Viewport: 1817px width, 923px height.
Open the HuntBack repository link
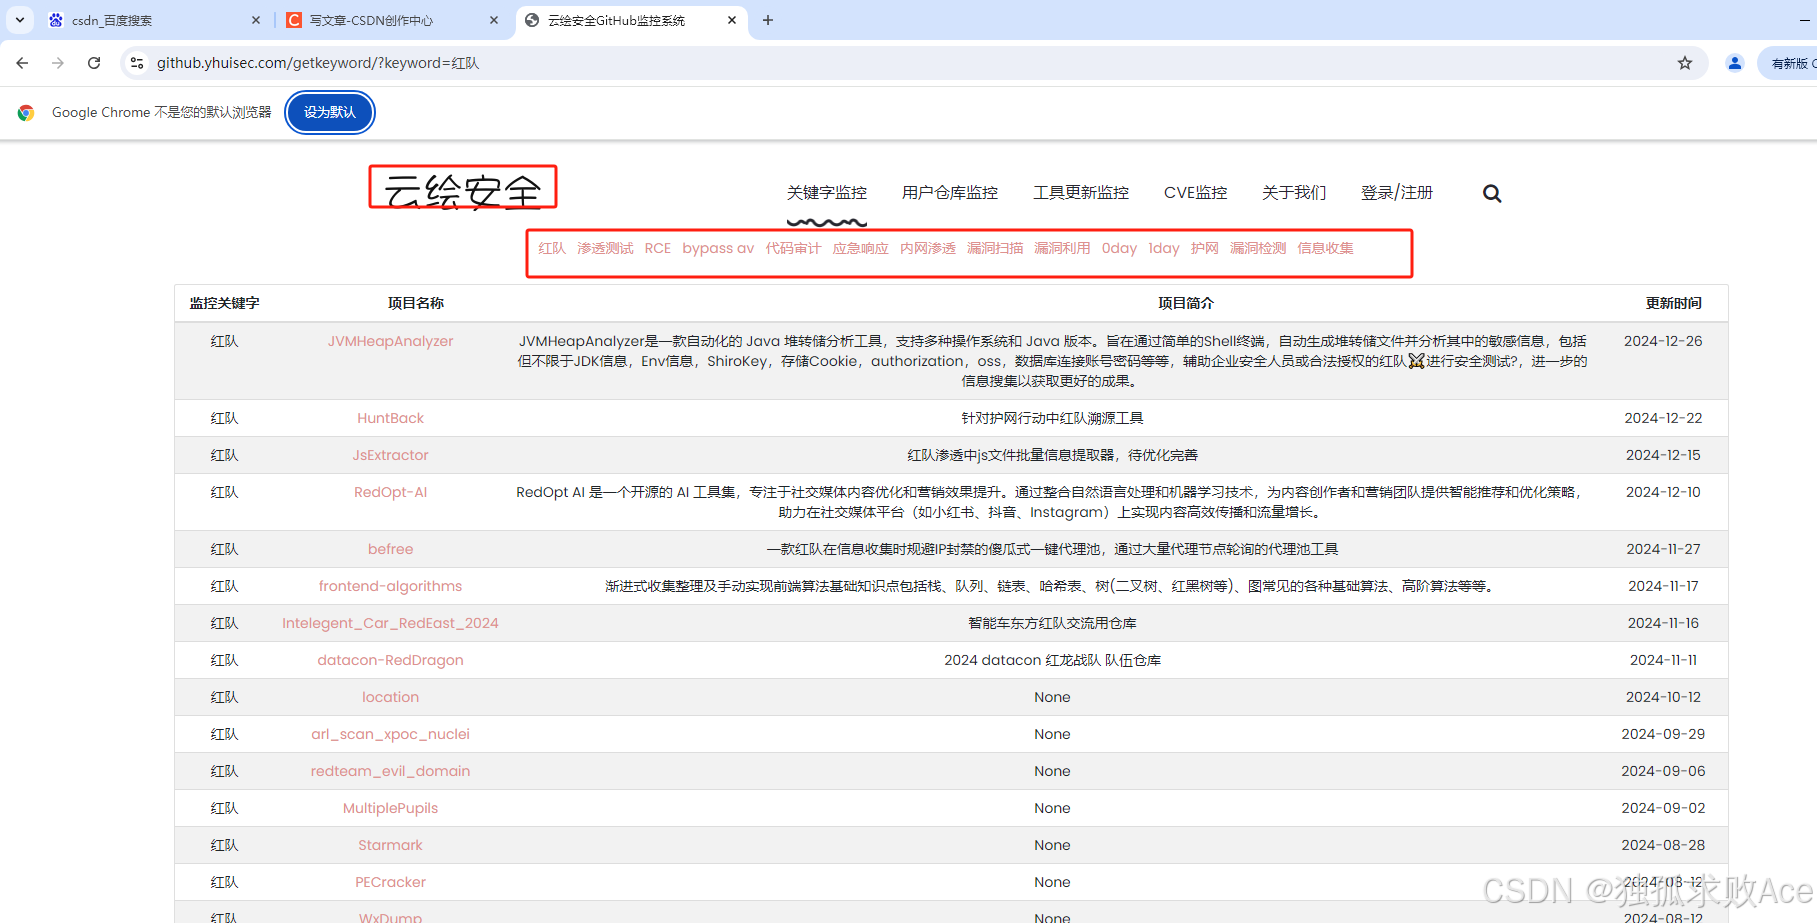390,418
